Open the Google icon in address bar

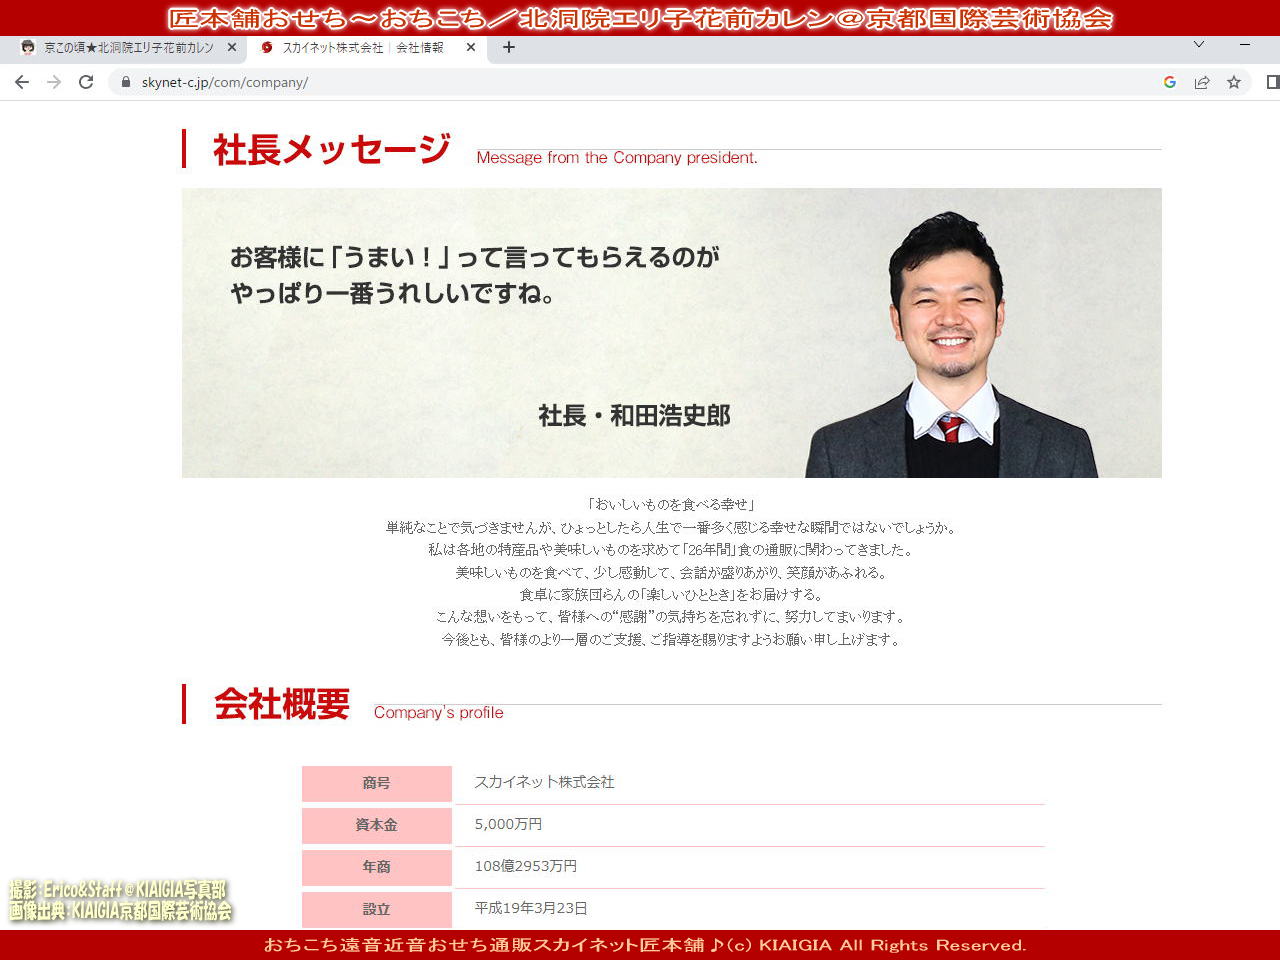(1170, 82)
